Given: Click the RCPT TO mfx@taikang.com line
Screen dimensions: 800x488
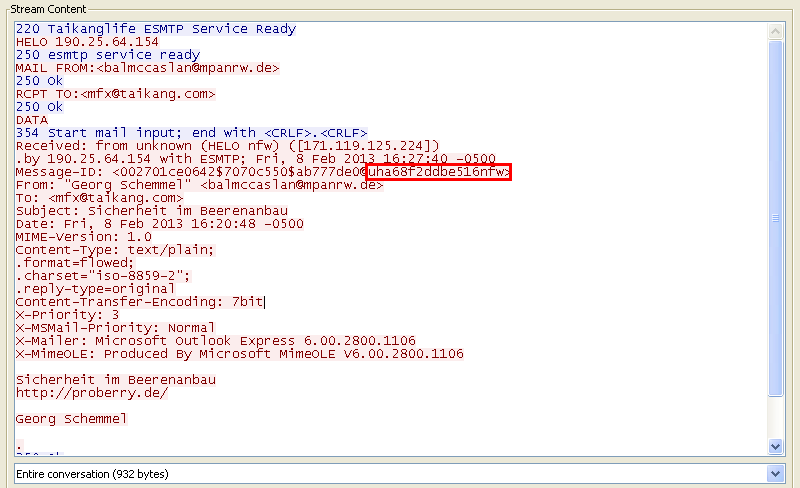Looking at the screenshot, I should 116,94.
